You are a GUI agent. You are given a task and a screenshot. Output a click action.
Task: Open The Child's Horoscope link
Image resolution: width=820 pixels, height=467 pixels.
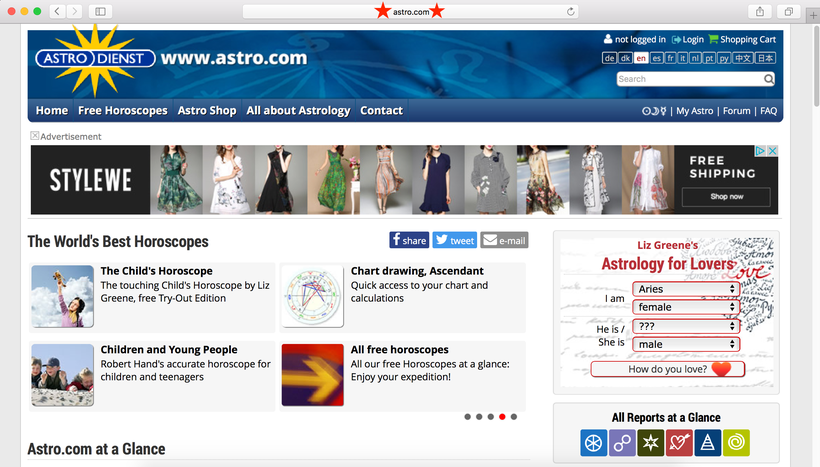pyautogui.click(x=156, y=271)
